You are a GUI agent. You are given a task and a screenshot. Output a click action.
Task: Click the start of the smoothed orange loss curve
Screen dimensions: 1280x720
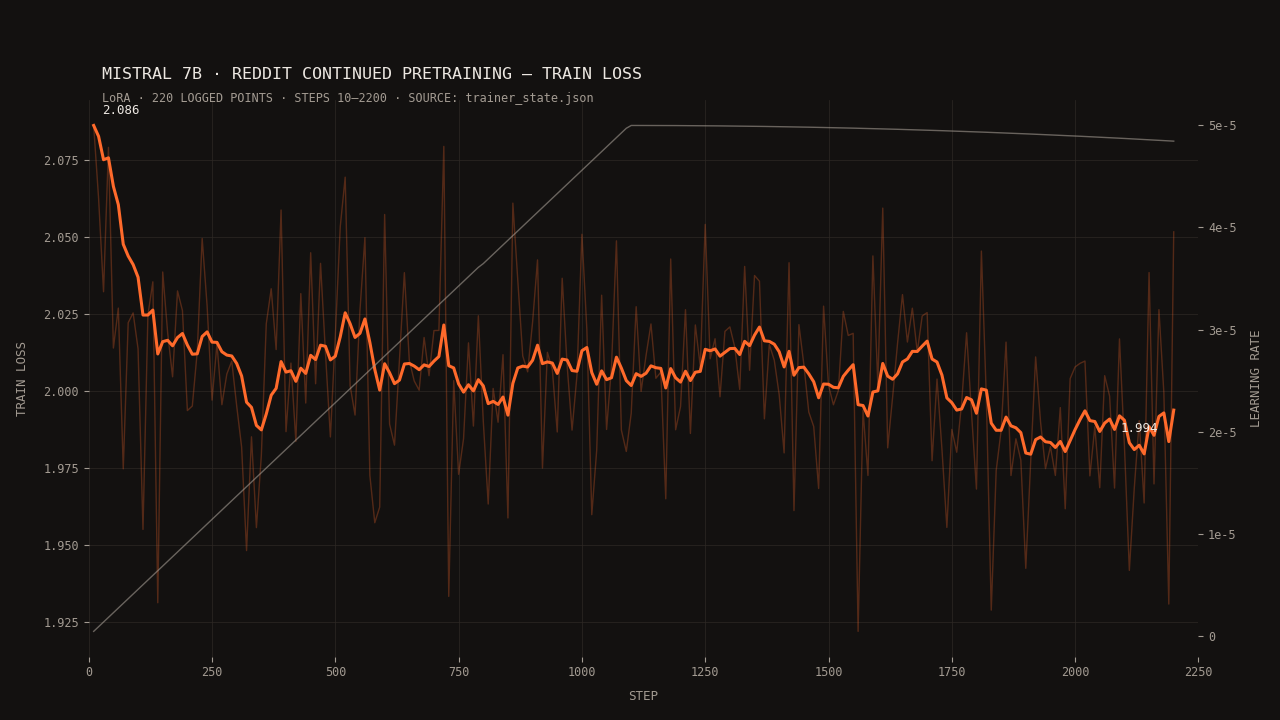94,126
